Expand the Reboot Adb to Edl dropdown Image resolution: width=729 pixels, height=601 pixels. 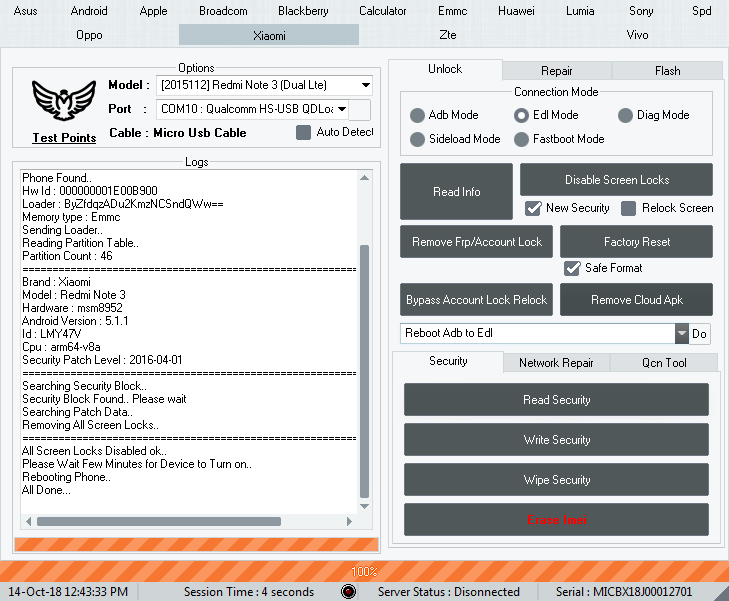pos(682,333)
